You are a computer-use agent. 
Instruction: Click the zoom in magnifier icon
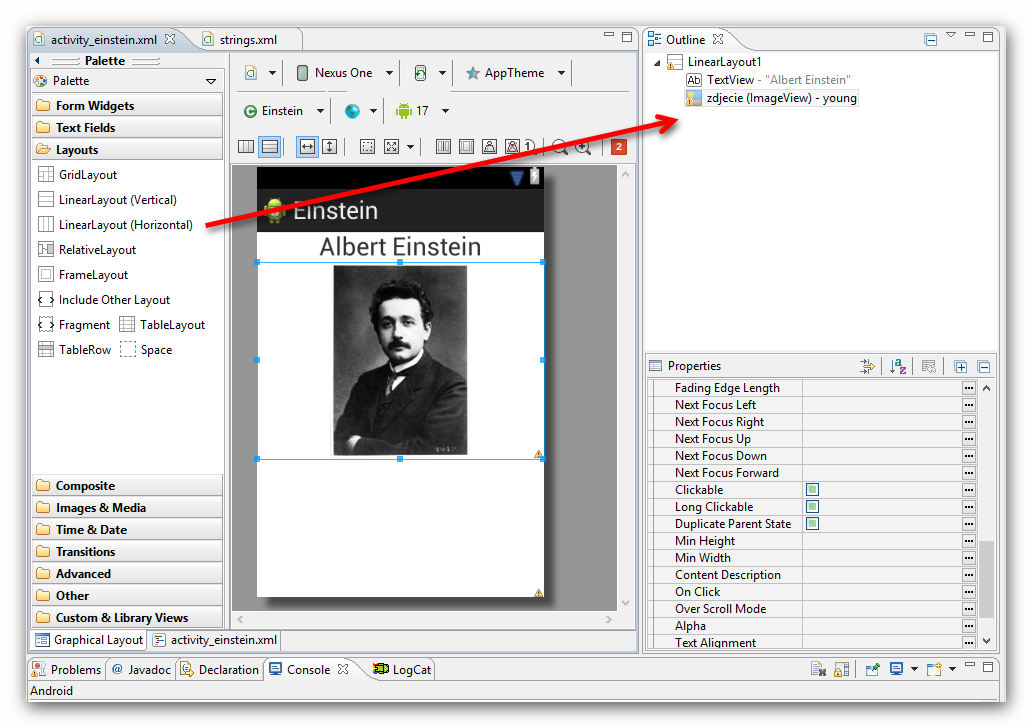click(x=583, y=147)
